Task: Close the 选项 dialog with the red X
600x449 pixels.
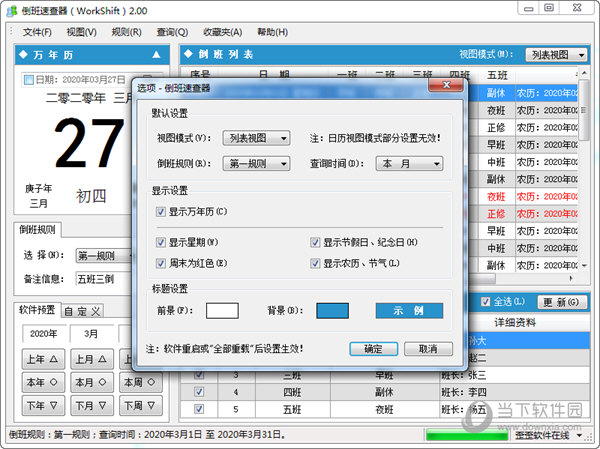Action: point(446,85)
